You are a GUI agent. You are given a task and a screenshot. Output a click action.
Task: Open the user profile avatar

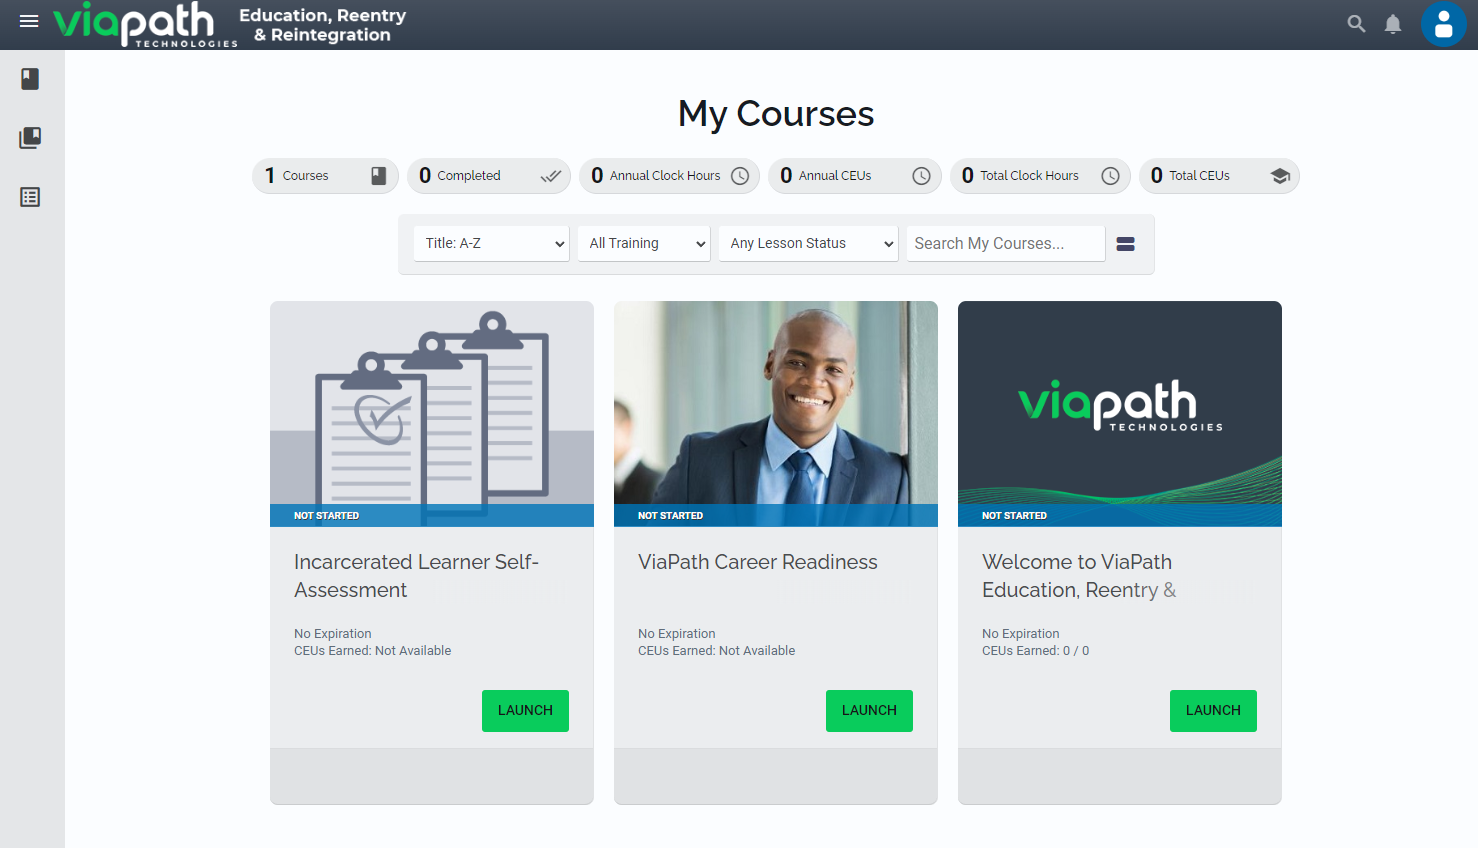pos(1443,24)
